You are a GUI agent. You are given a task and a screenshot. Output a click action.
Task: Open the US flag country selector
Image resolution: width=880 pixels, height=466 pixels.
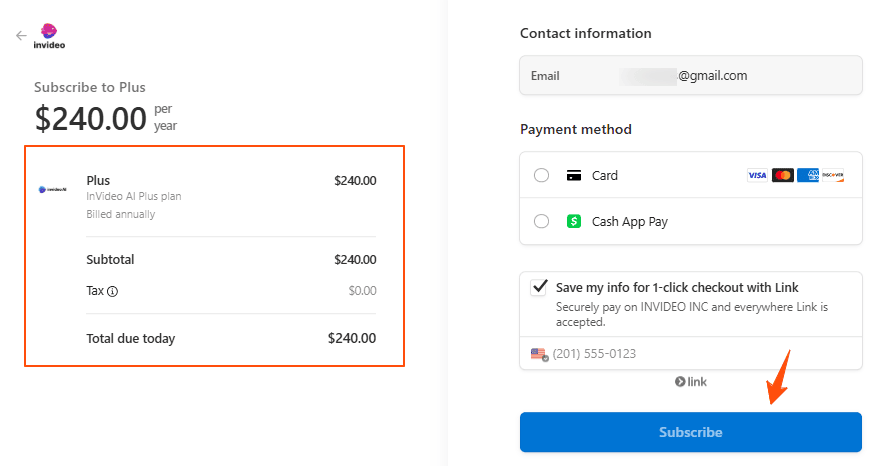[x=539, y=354]
